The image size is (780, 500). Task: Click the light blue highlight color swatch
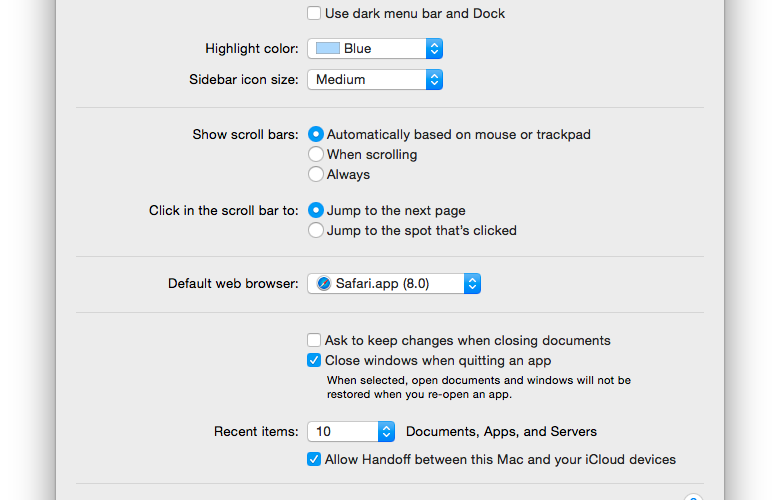point(328,48)
